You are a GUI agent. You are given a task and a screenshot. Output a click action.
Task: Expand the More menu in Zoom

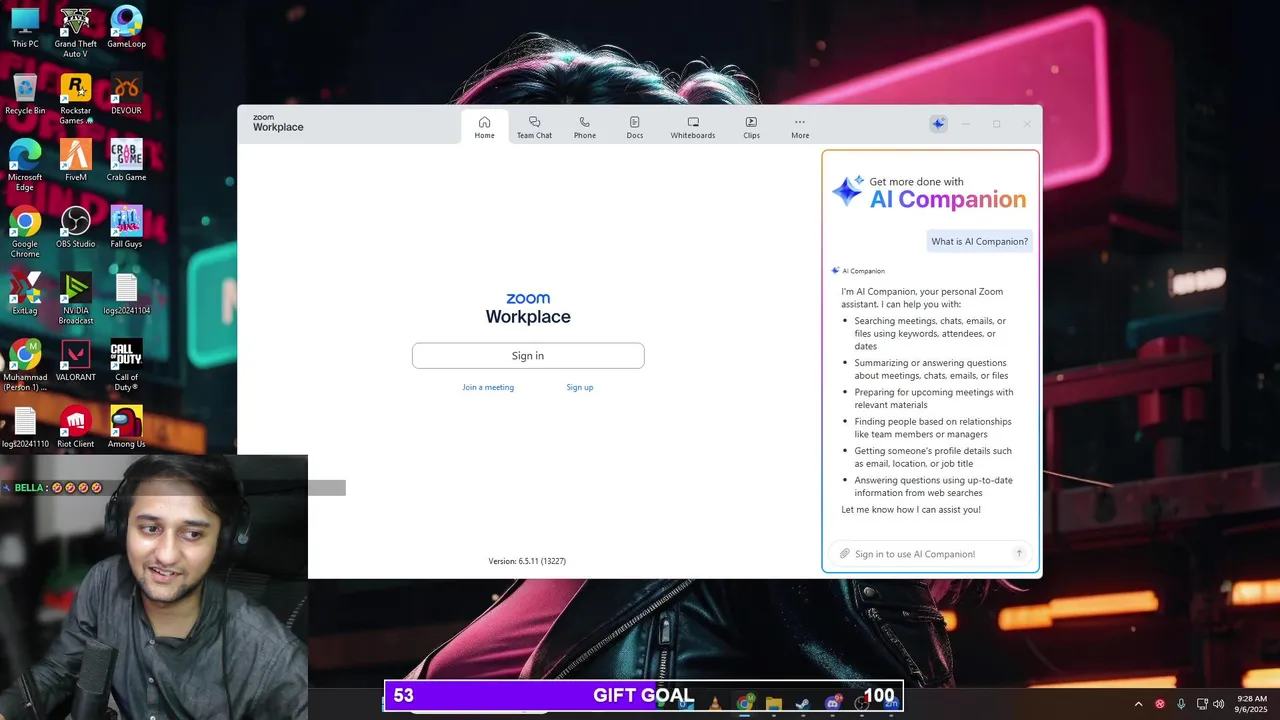click(800, 127)
